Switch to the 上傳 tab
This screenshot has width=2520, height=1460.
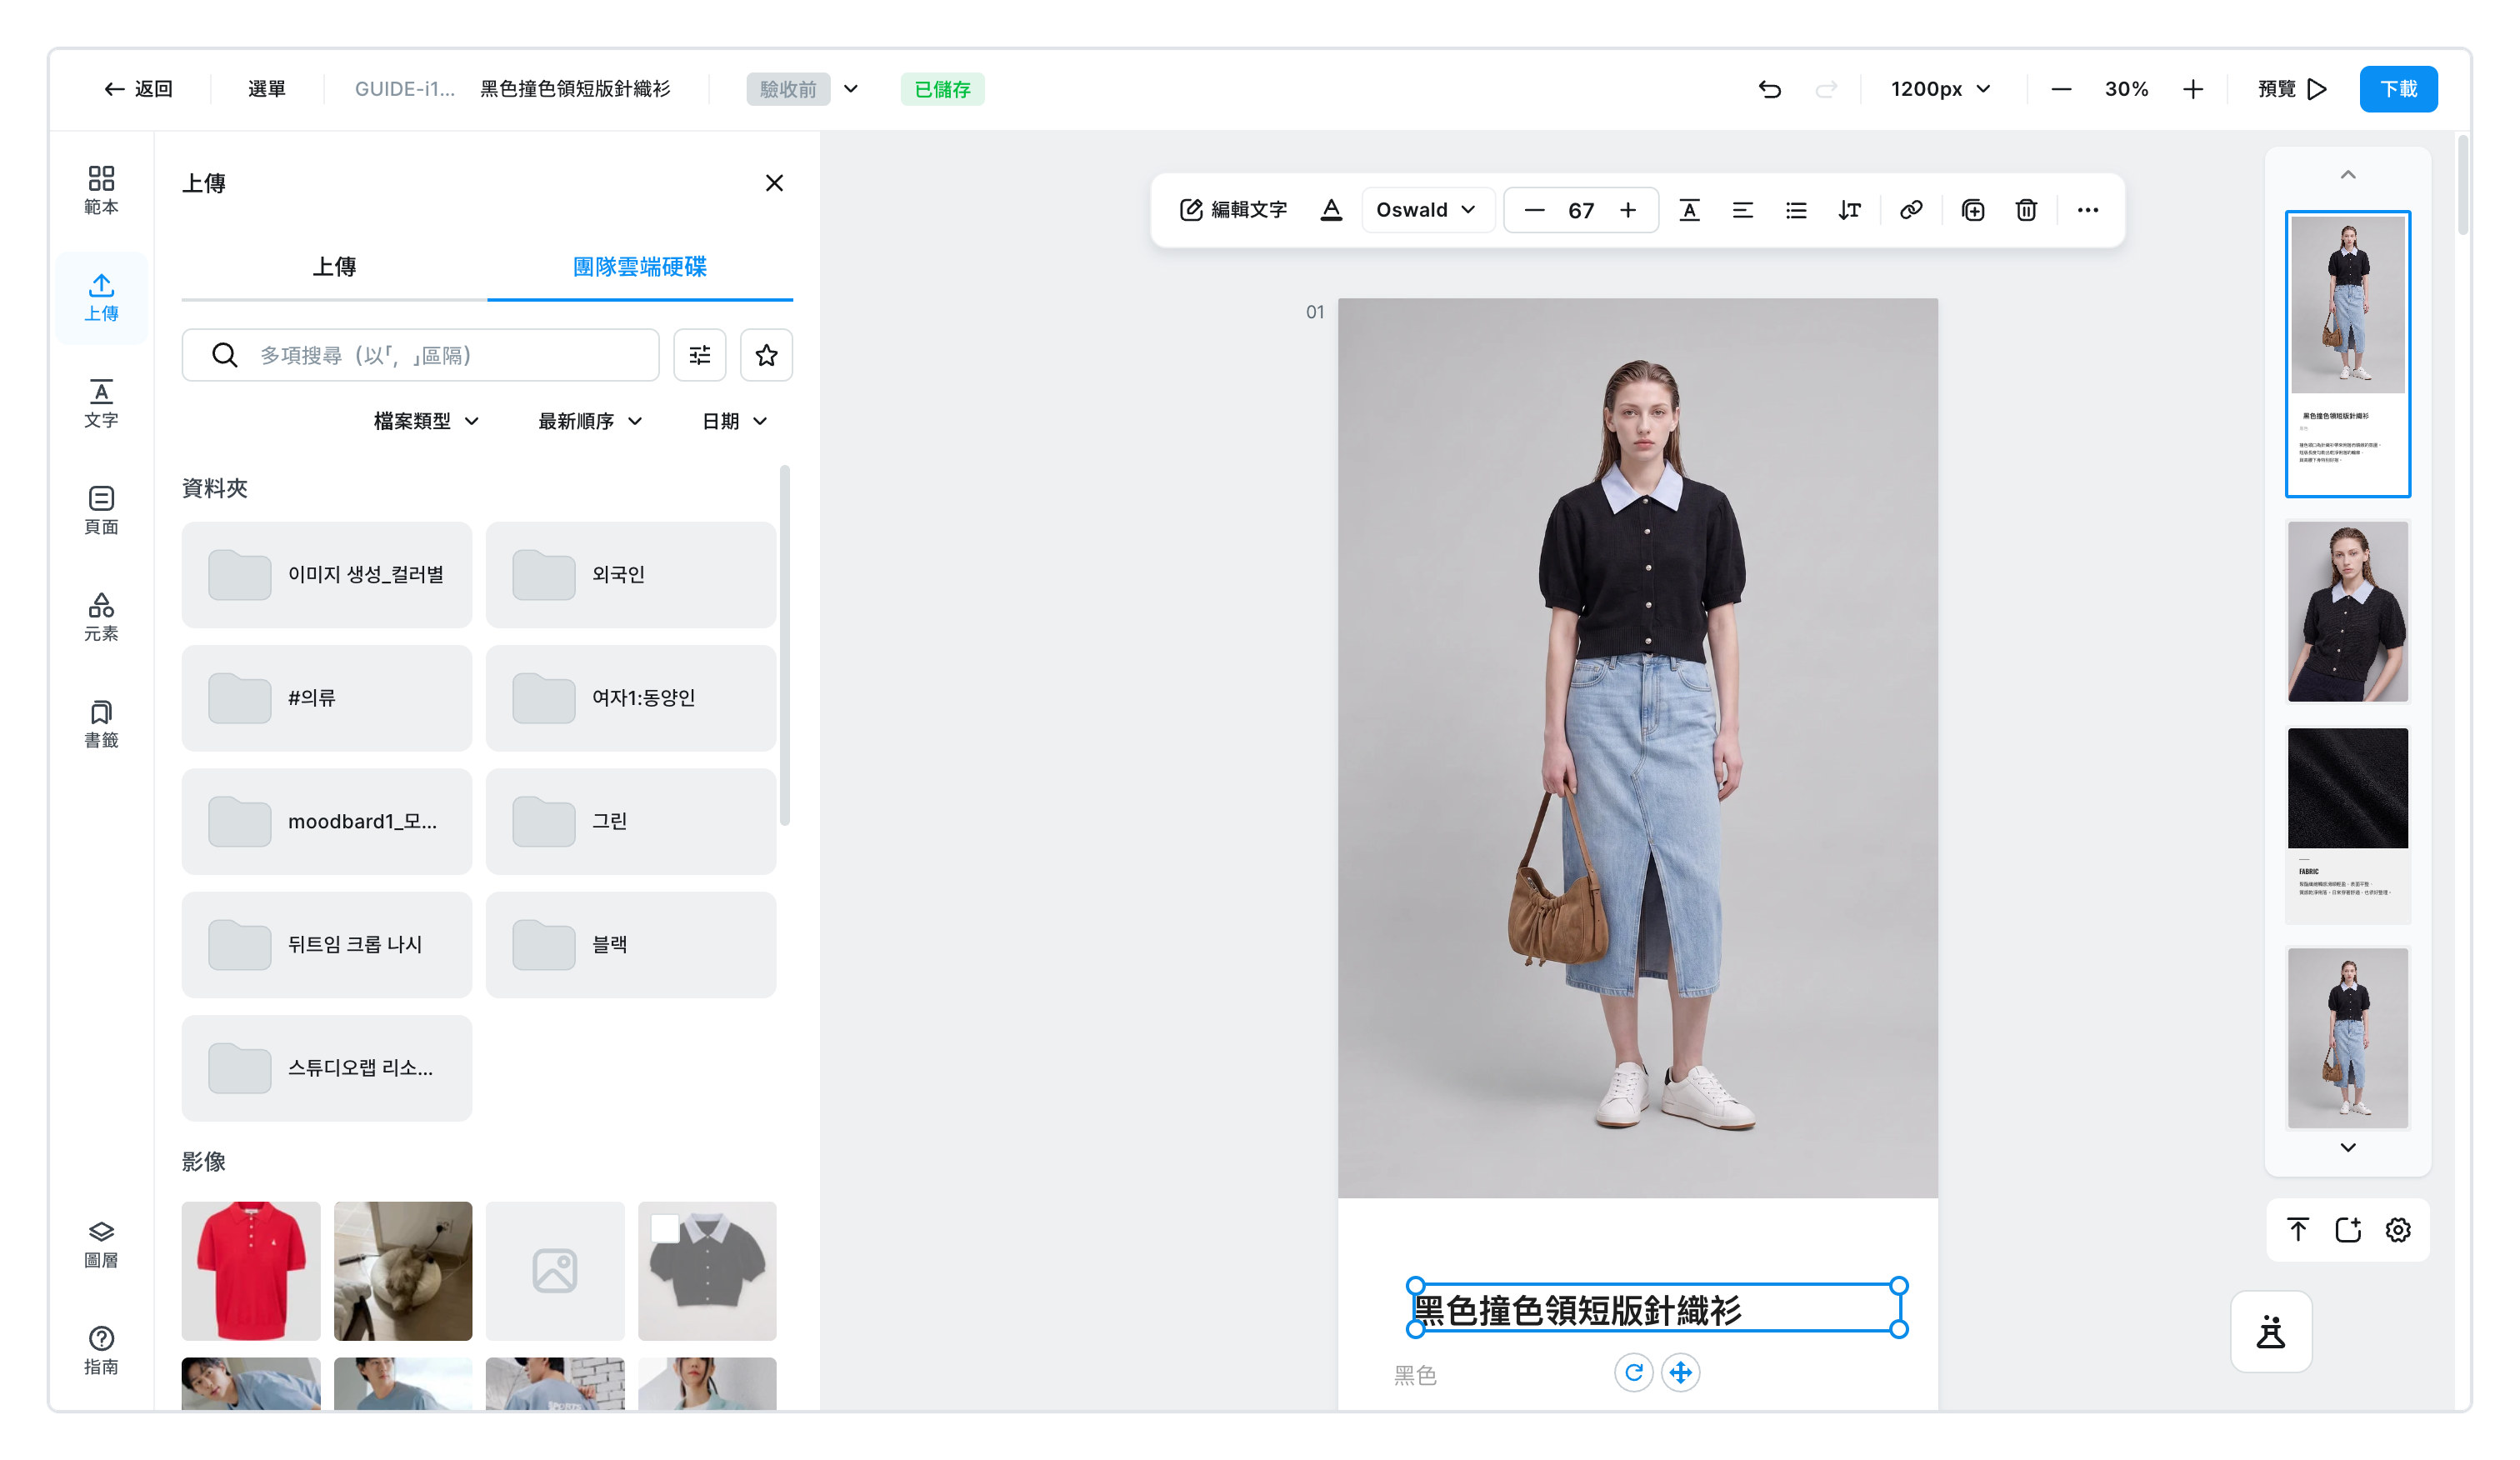pos(334,267)
